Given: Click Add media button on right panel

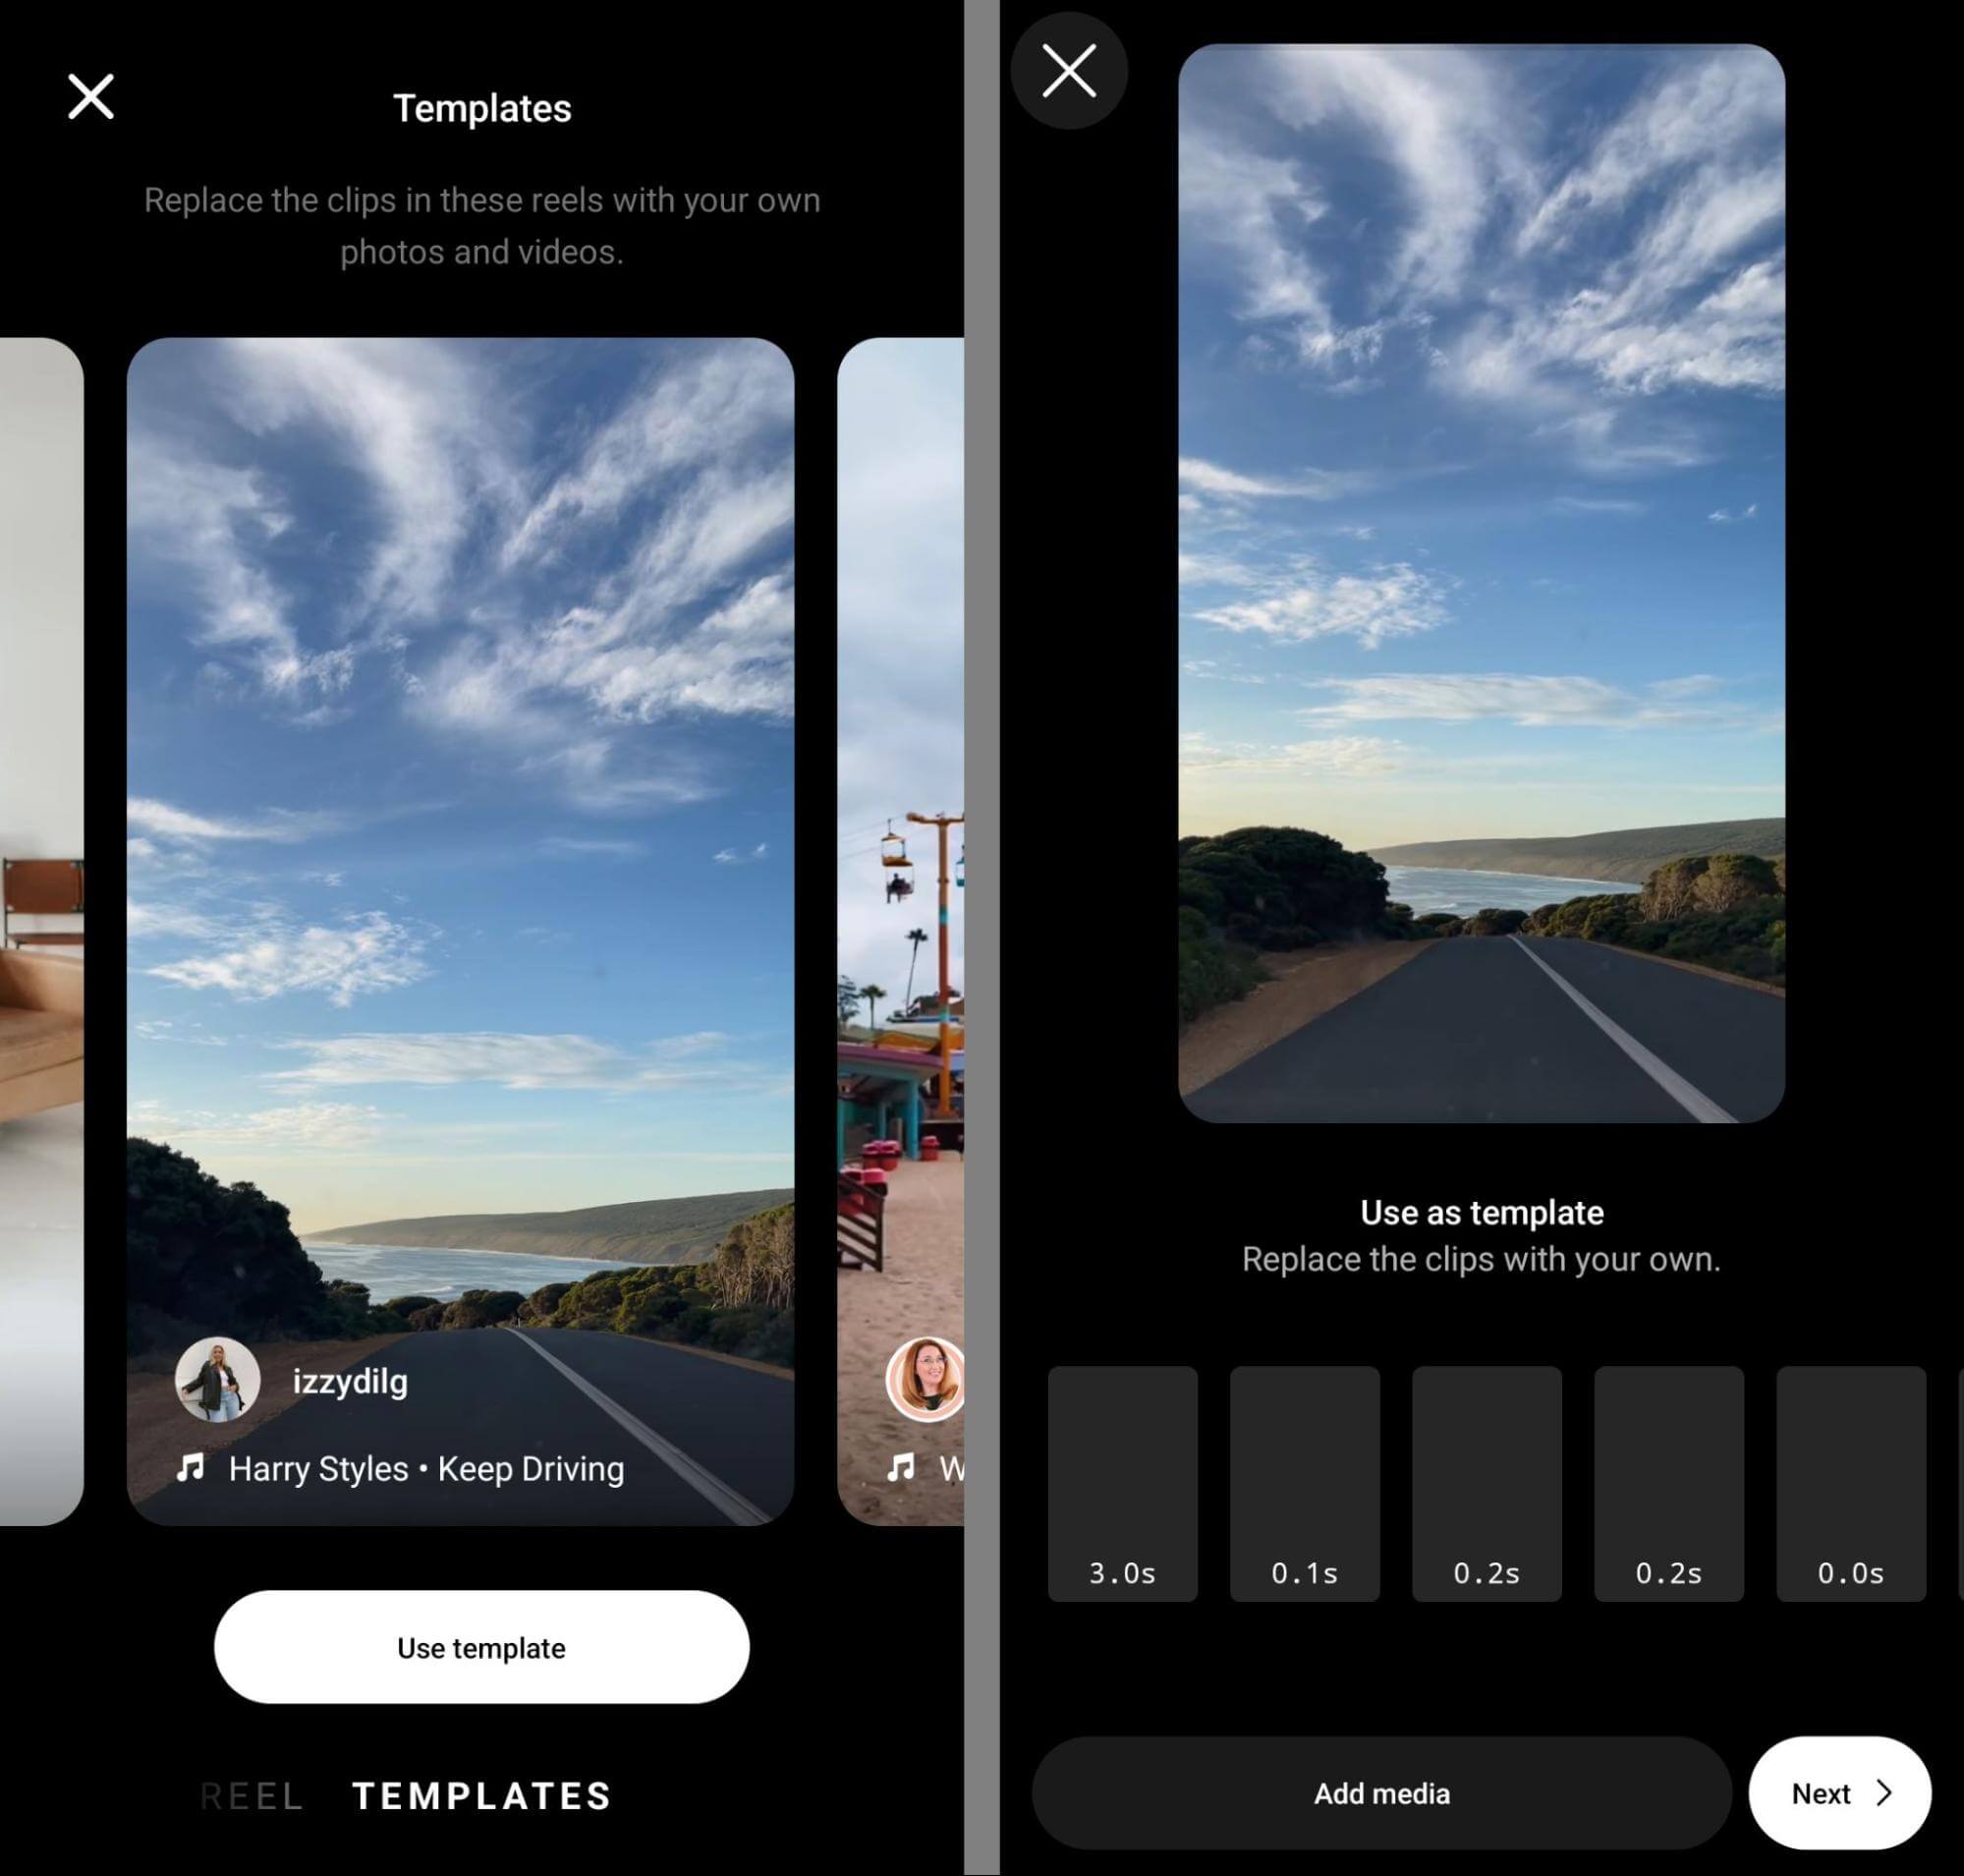Looking at the screenshot, I should click(x=1381, y=1791).
